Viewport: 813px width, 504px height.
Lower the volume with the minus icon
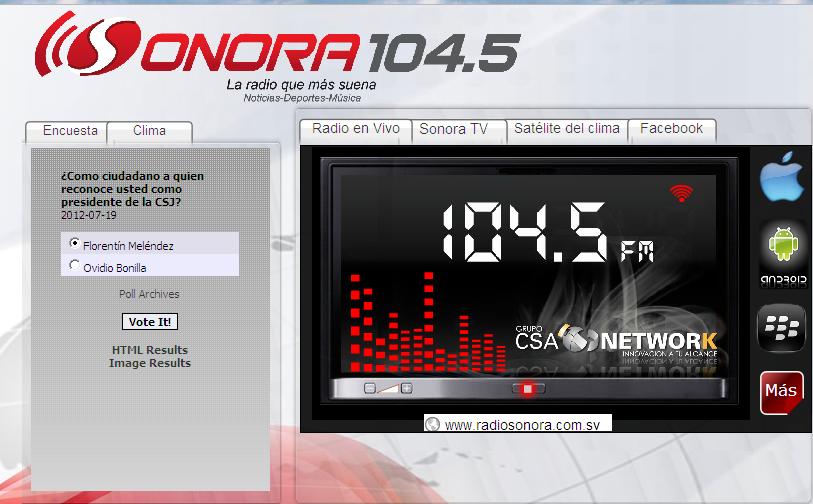(x=370, y=388)
